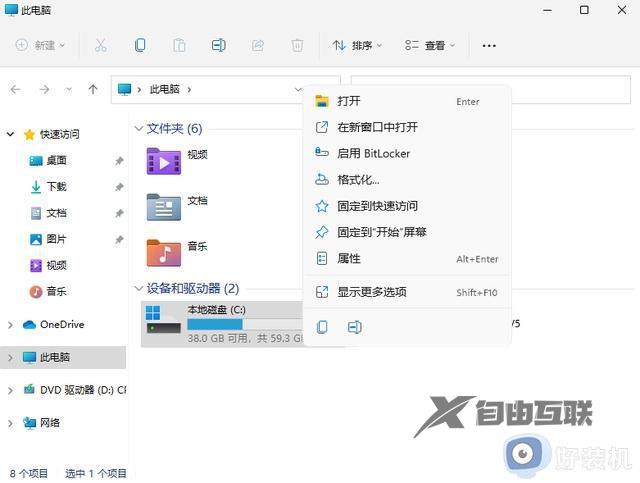Click the Copy icon in toolbar
640x483 pixels.
[x=140, y=45]
